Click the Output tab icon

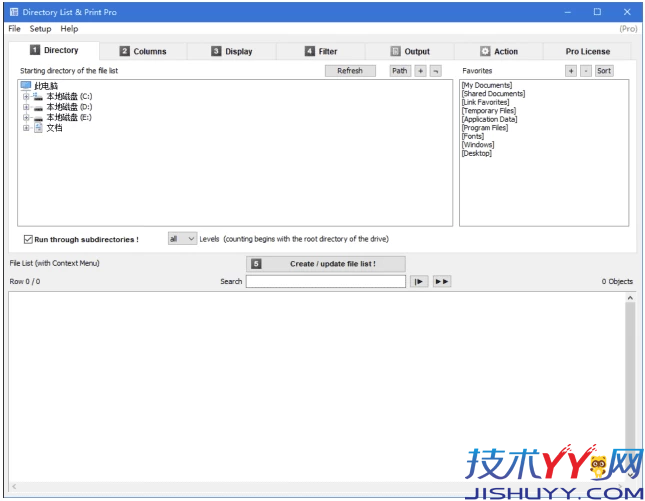(x=395, y=51)
